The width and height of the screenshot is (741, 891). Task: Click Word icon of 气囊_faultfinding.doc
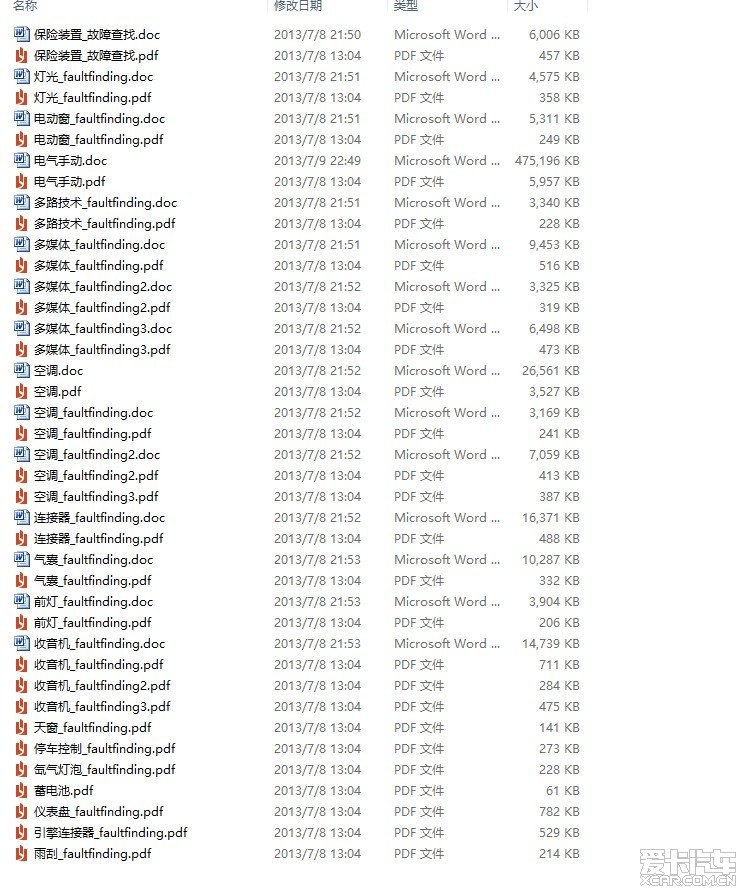tap(22, 559)
